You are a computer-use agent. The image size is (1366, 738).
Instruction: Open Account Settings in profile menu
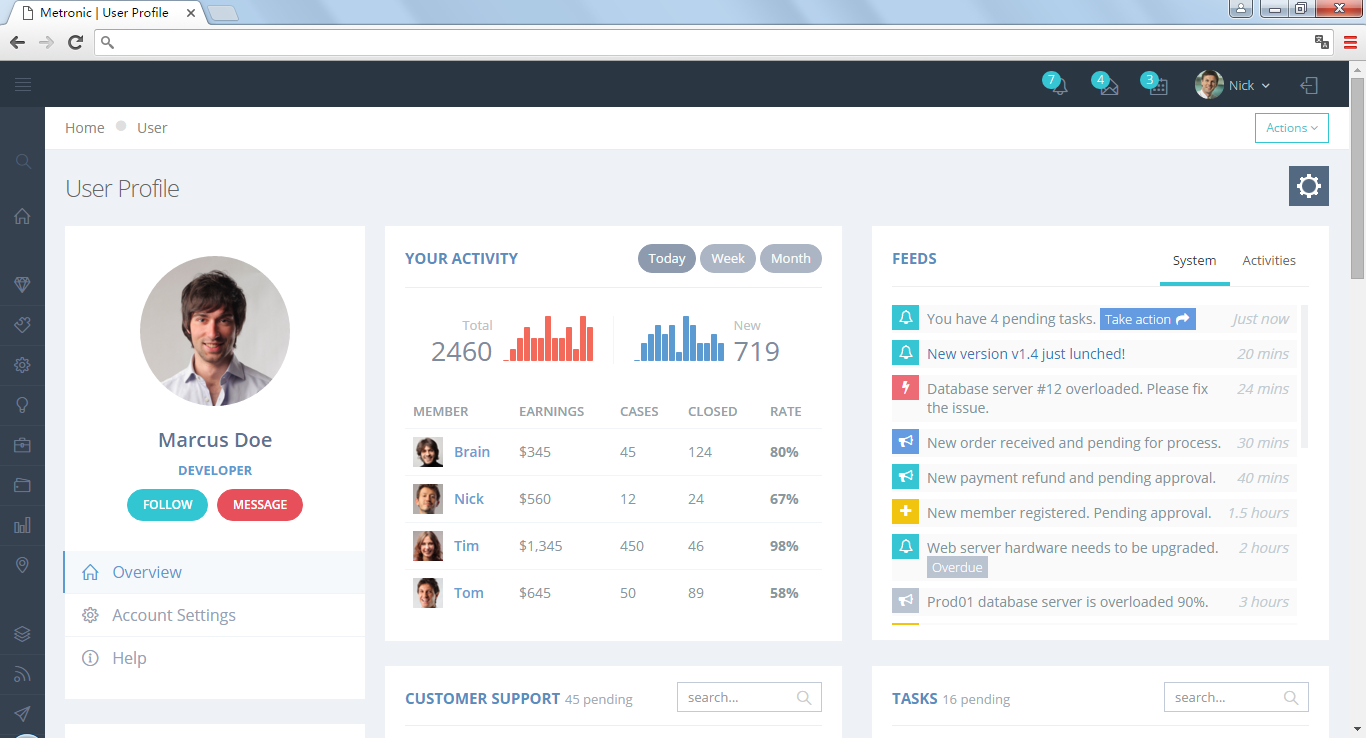point(174,615)
